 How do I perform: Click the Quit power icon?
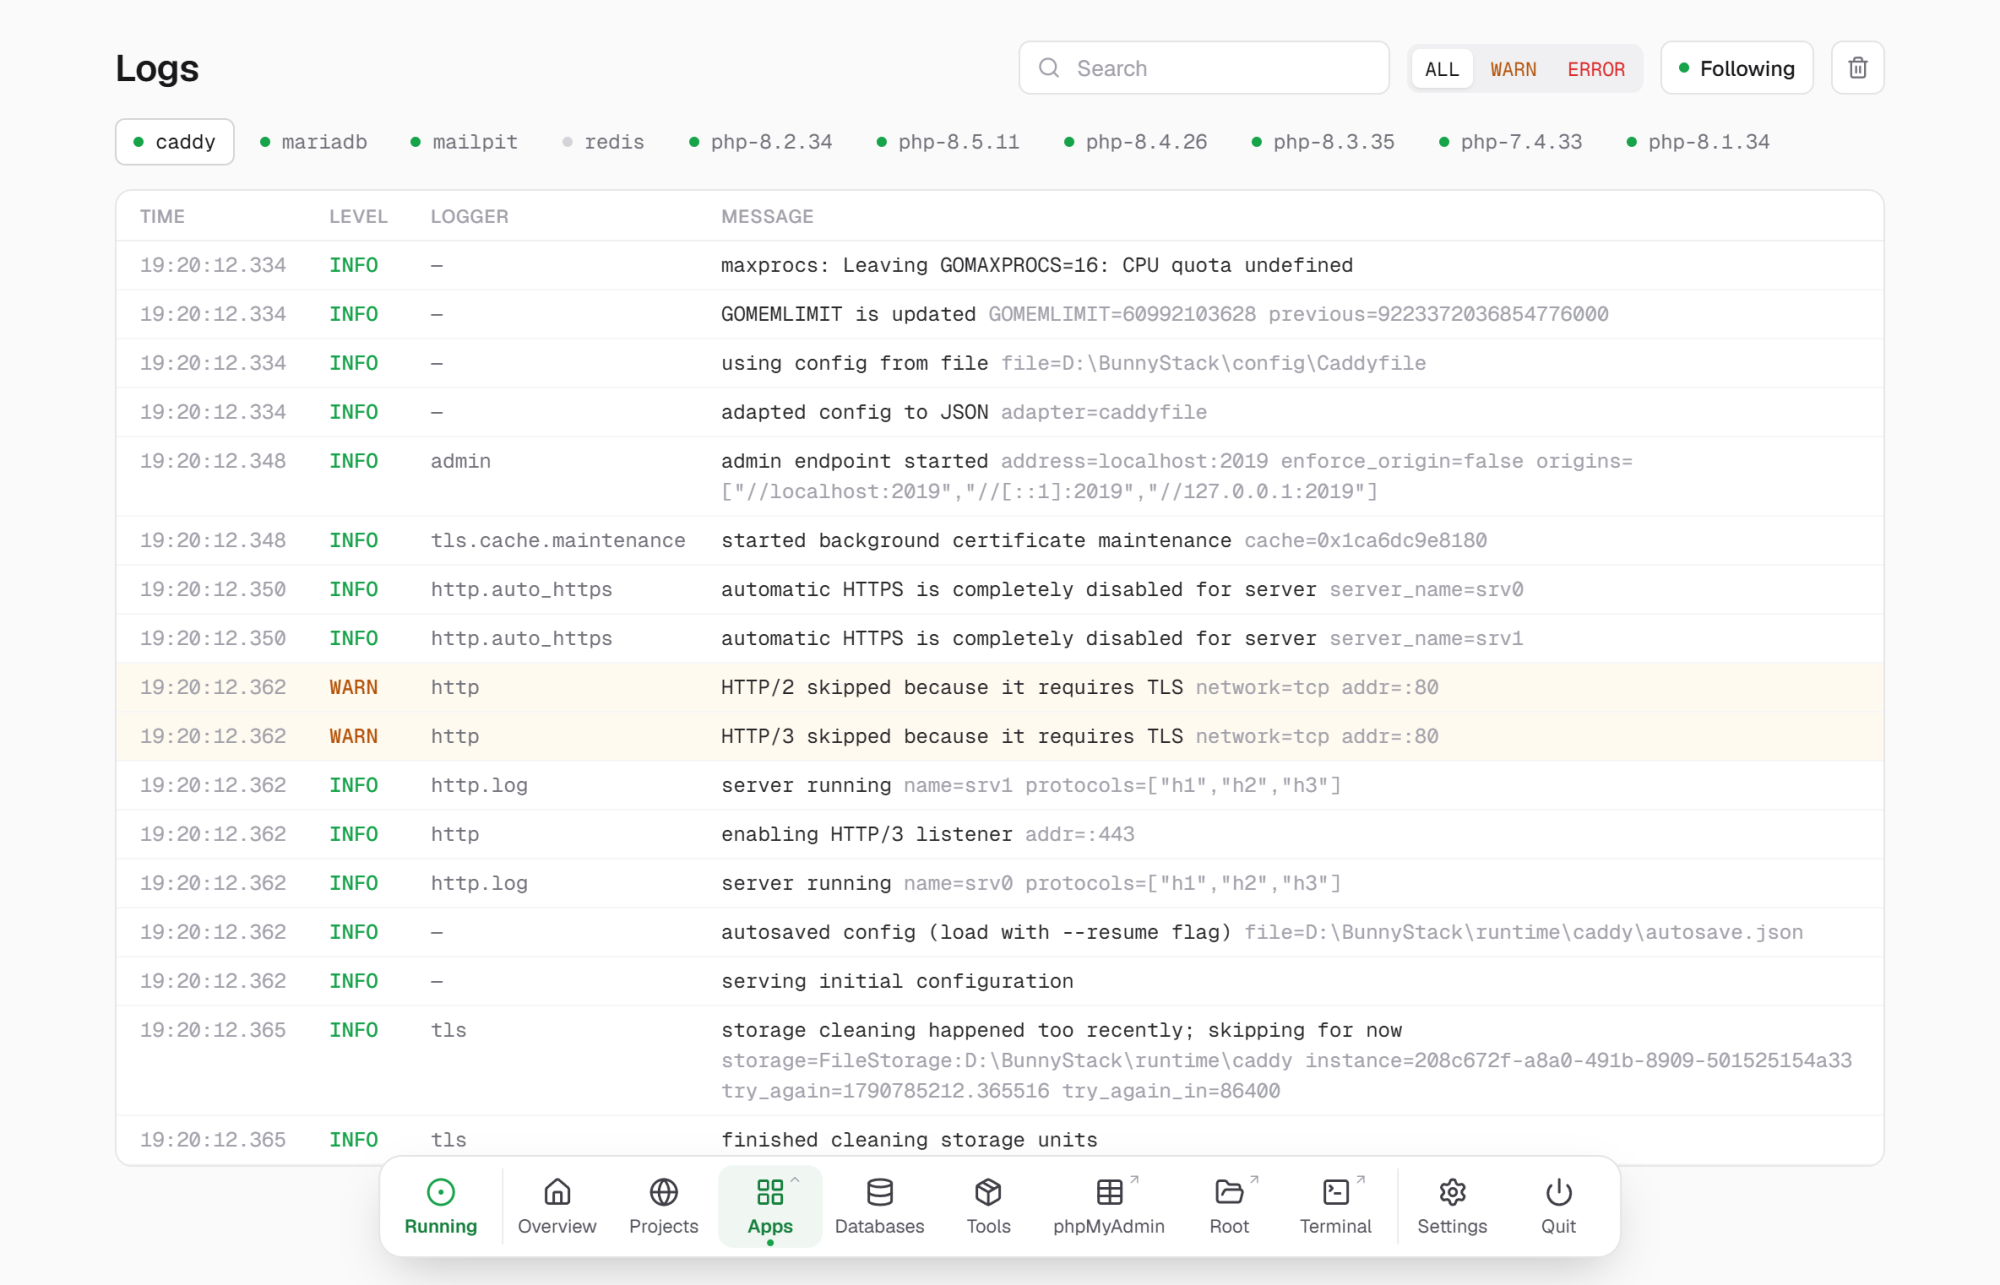[x=1558, y=1191]
